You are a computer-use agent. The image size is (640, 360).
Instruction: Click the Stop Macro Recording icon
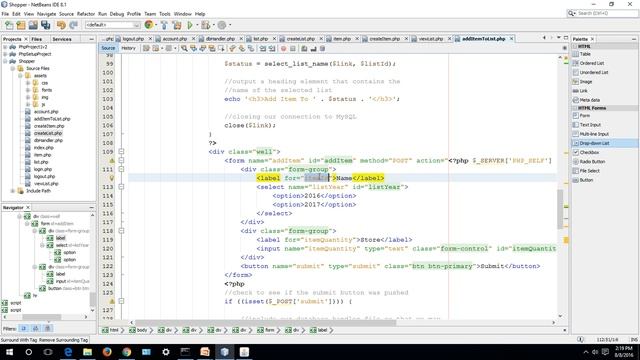pos(293,49)
